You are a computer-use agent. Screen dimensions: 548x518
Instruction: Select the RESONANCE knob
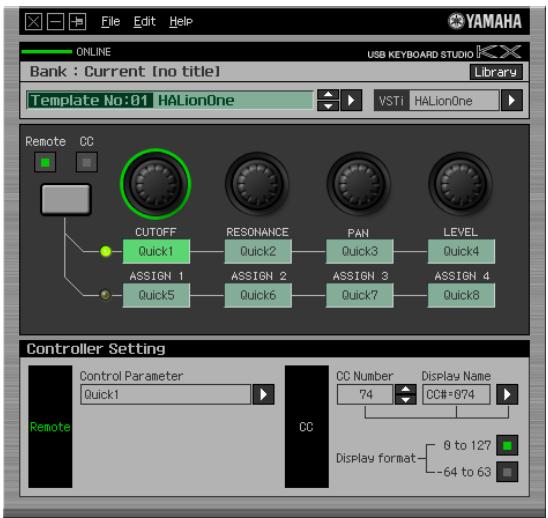click(x=257, y=184)
